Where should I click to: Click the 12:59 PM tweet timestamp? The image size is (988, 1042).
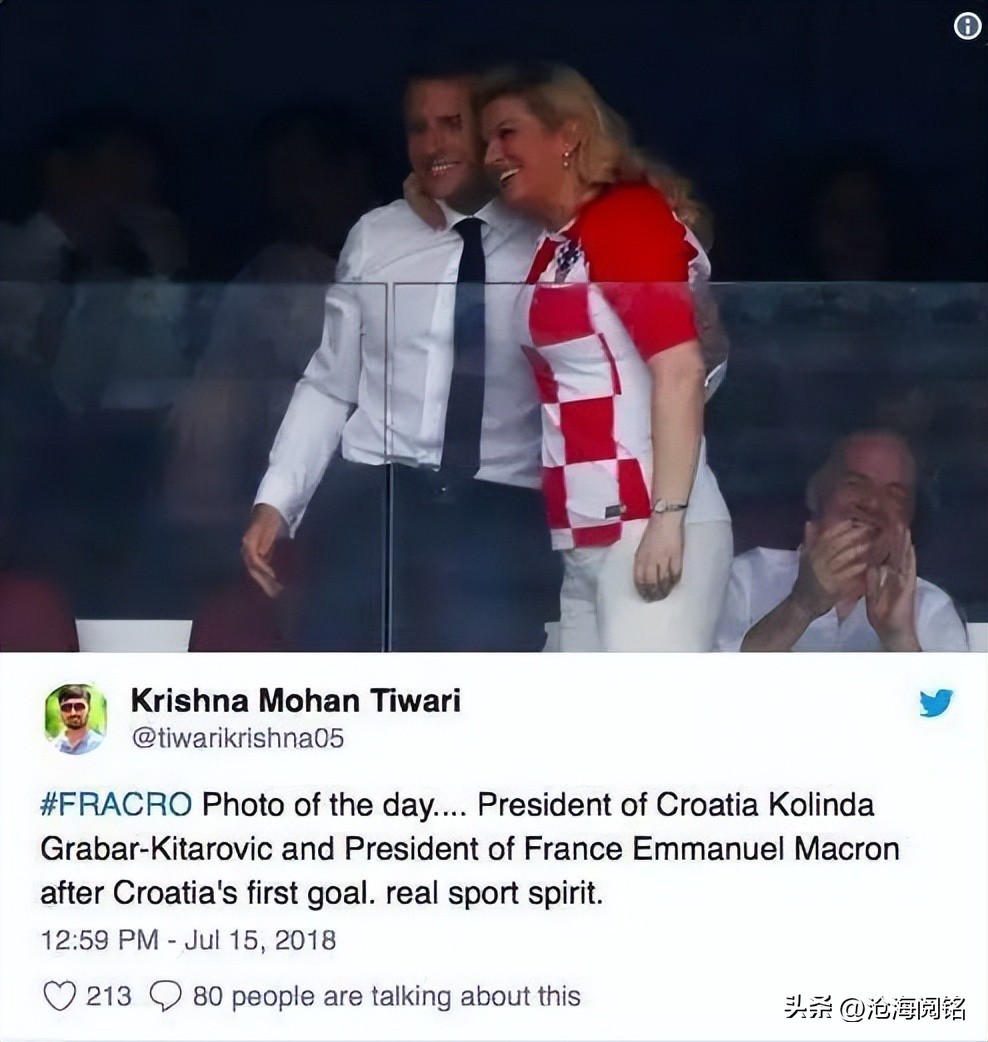tap(100, 940)
